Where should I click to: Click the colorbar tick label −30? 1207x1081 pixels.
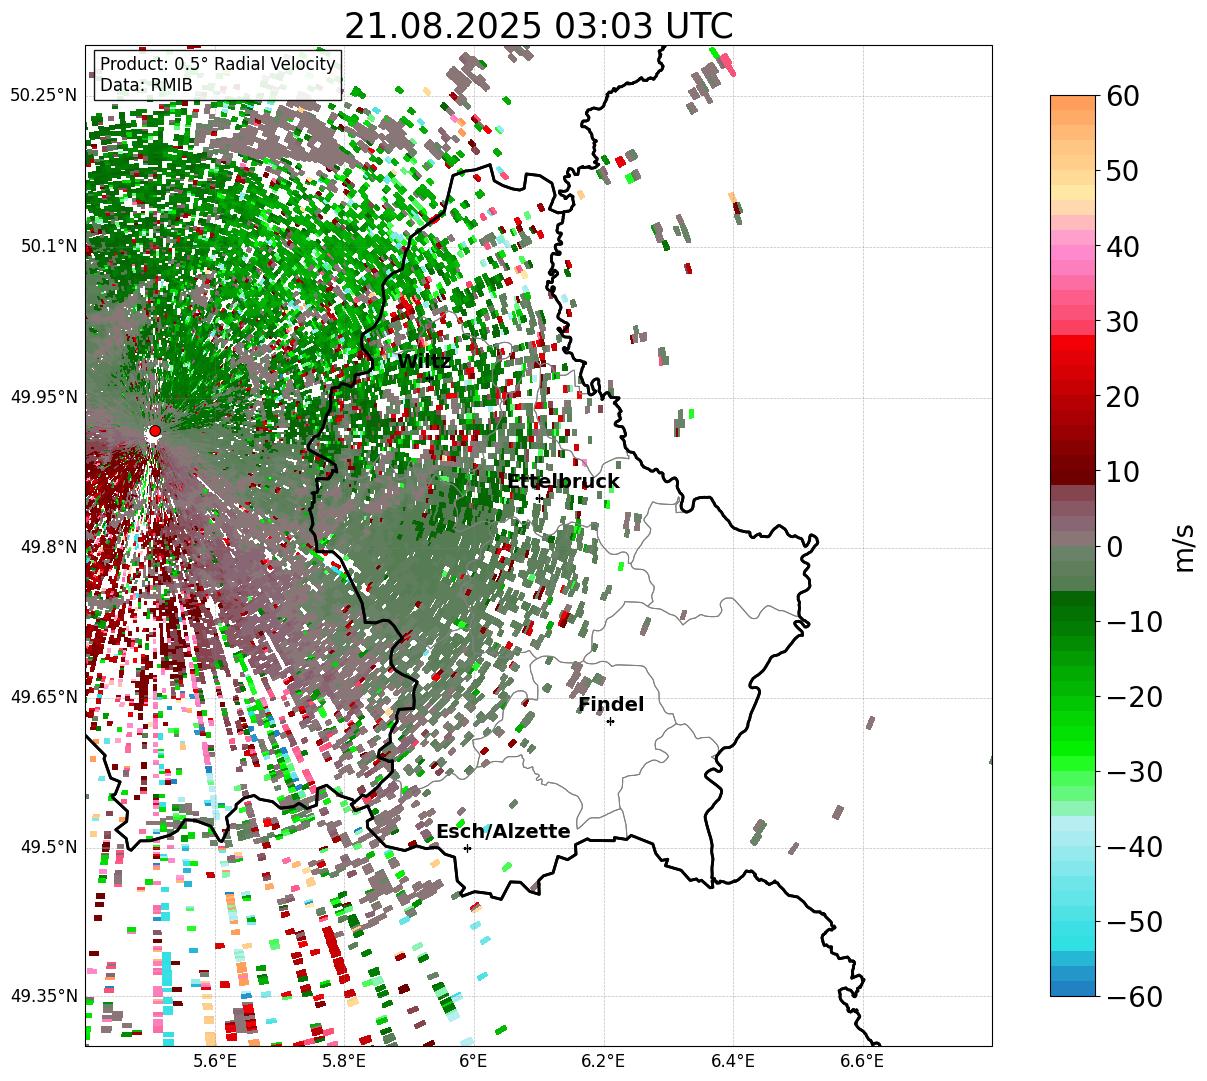[1133, 772]
